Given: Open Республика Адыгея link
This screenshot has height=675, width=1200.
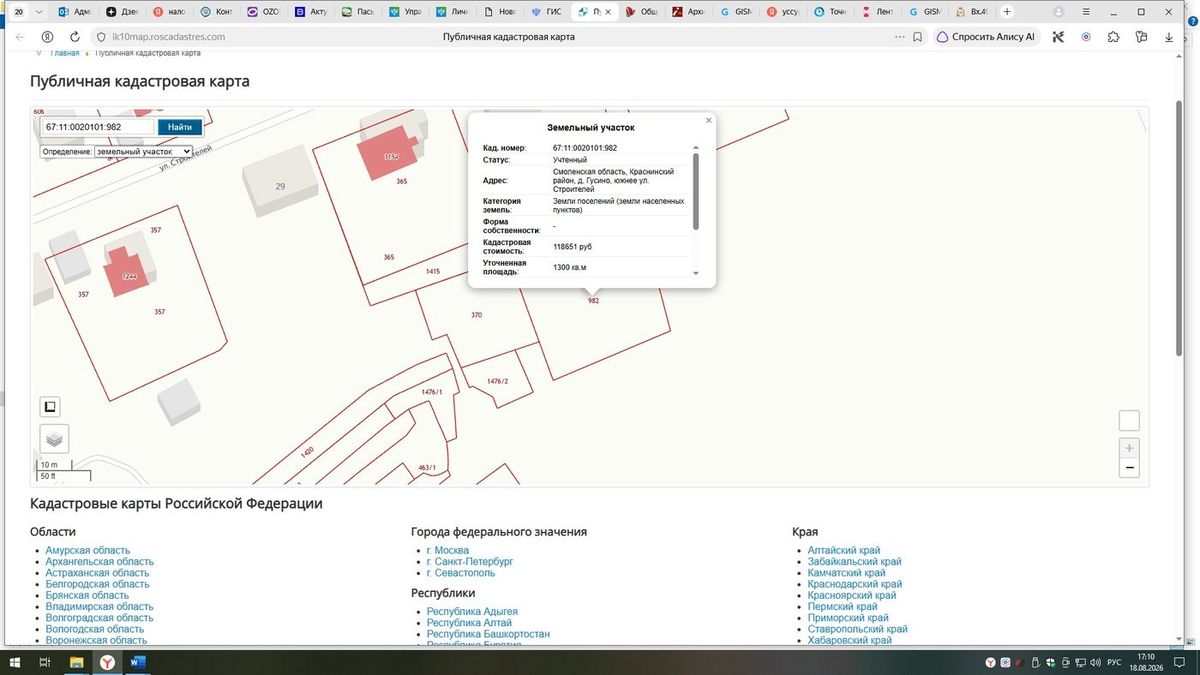Looking at the screenshot, I should point(472,611).
